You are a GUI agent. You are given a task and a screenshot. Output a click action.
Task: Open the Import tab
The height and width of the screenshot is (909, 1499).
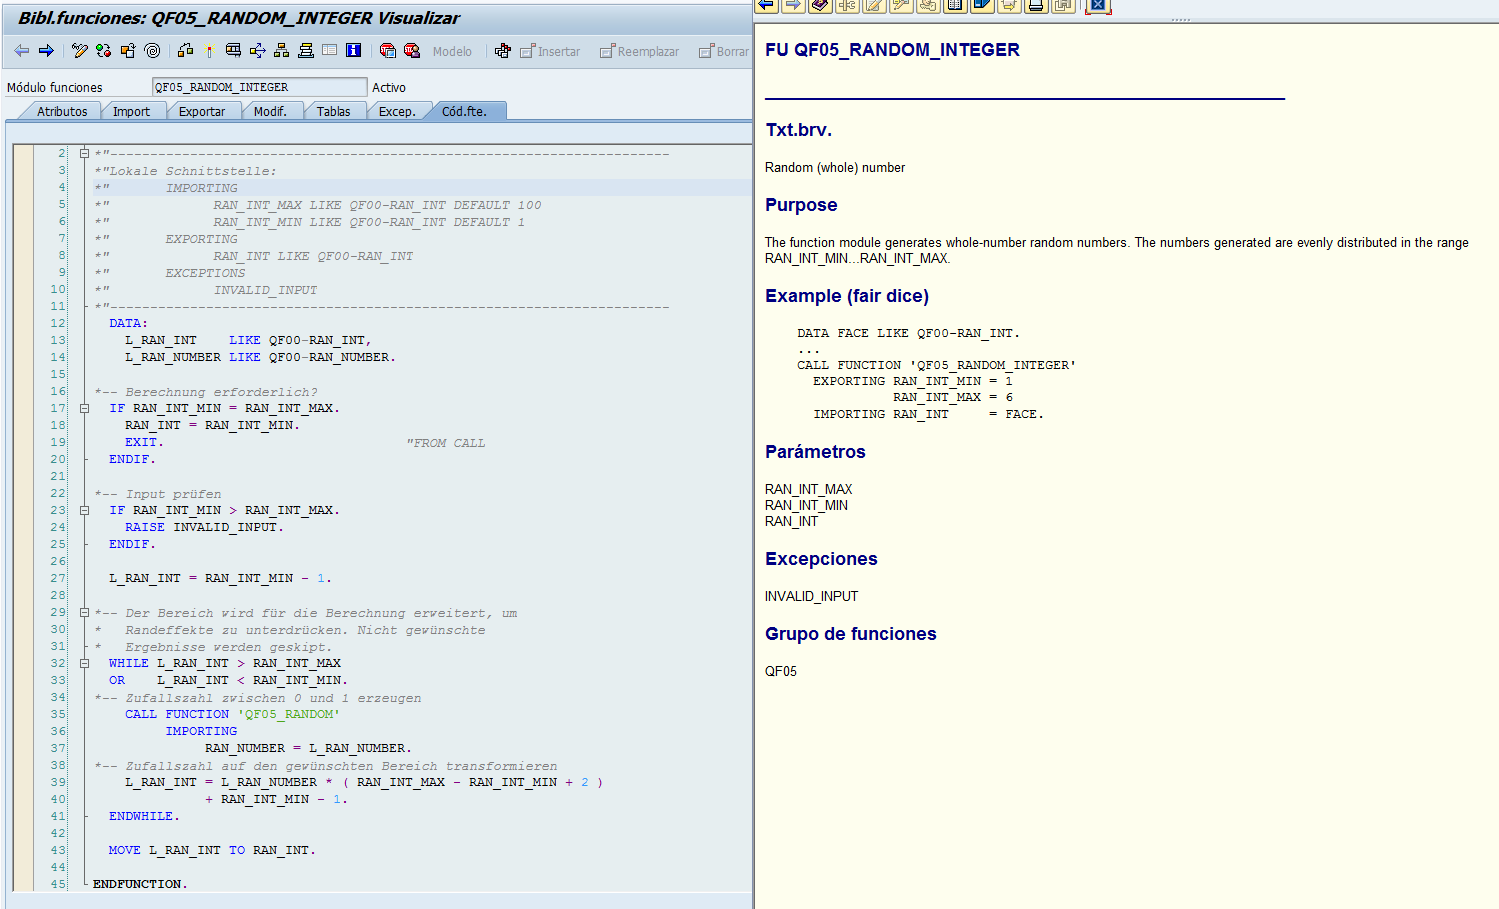(x=131, y=111)
